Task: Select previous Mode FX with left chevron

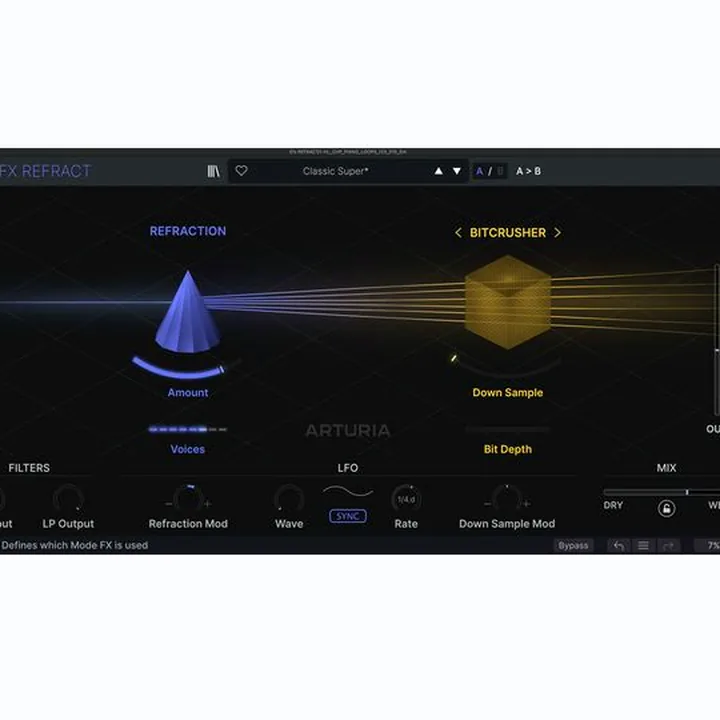Action: (458, 233)
